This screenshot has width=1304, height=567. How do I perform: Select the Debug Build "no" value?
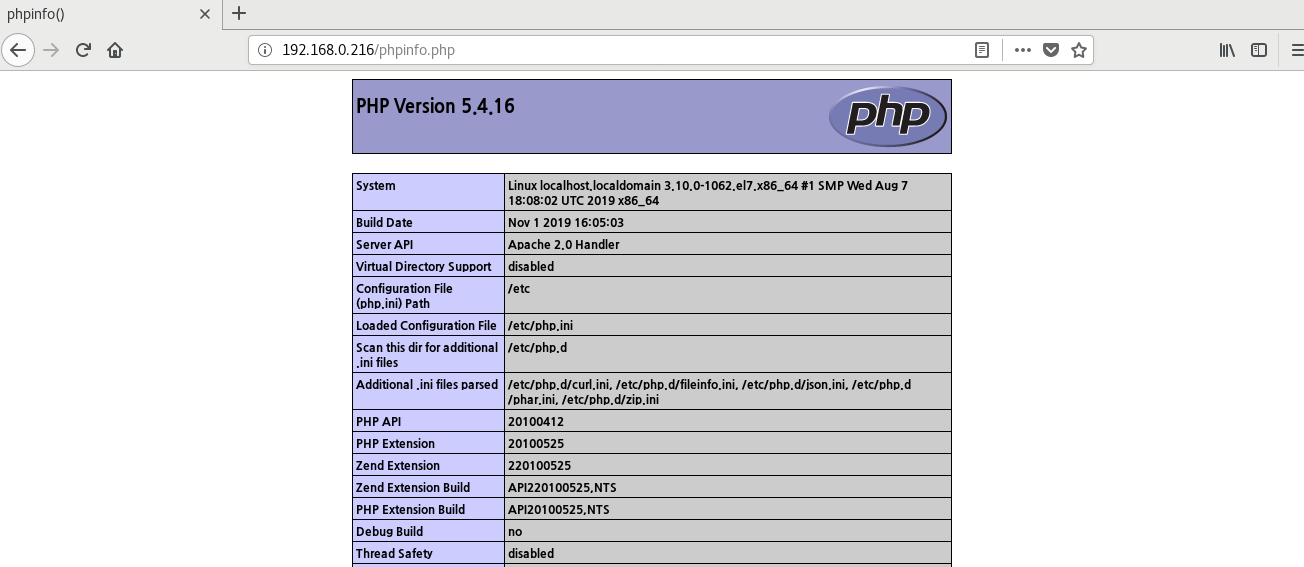(x=515, y=532)
